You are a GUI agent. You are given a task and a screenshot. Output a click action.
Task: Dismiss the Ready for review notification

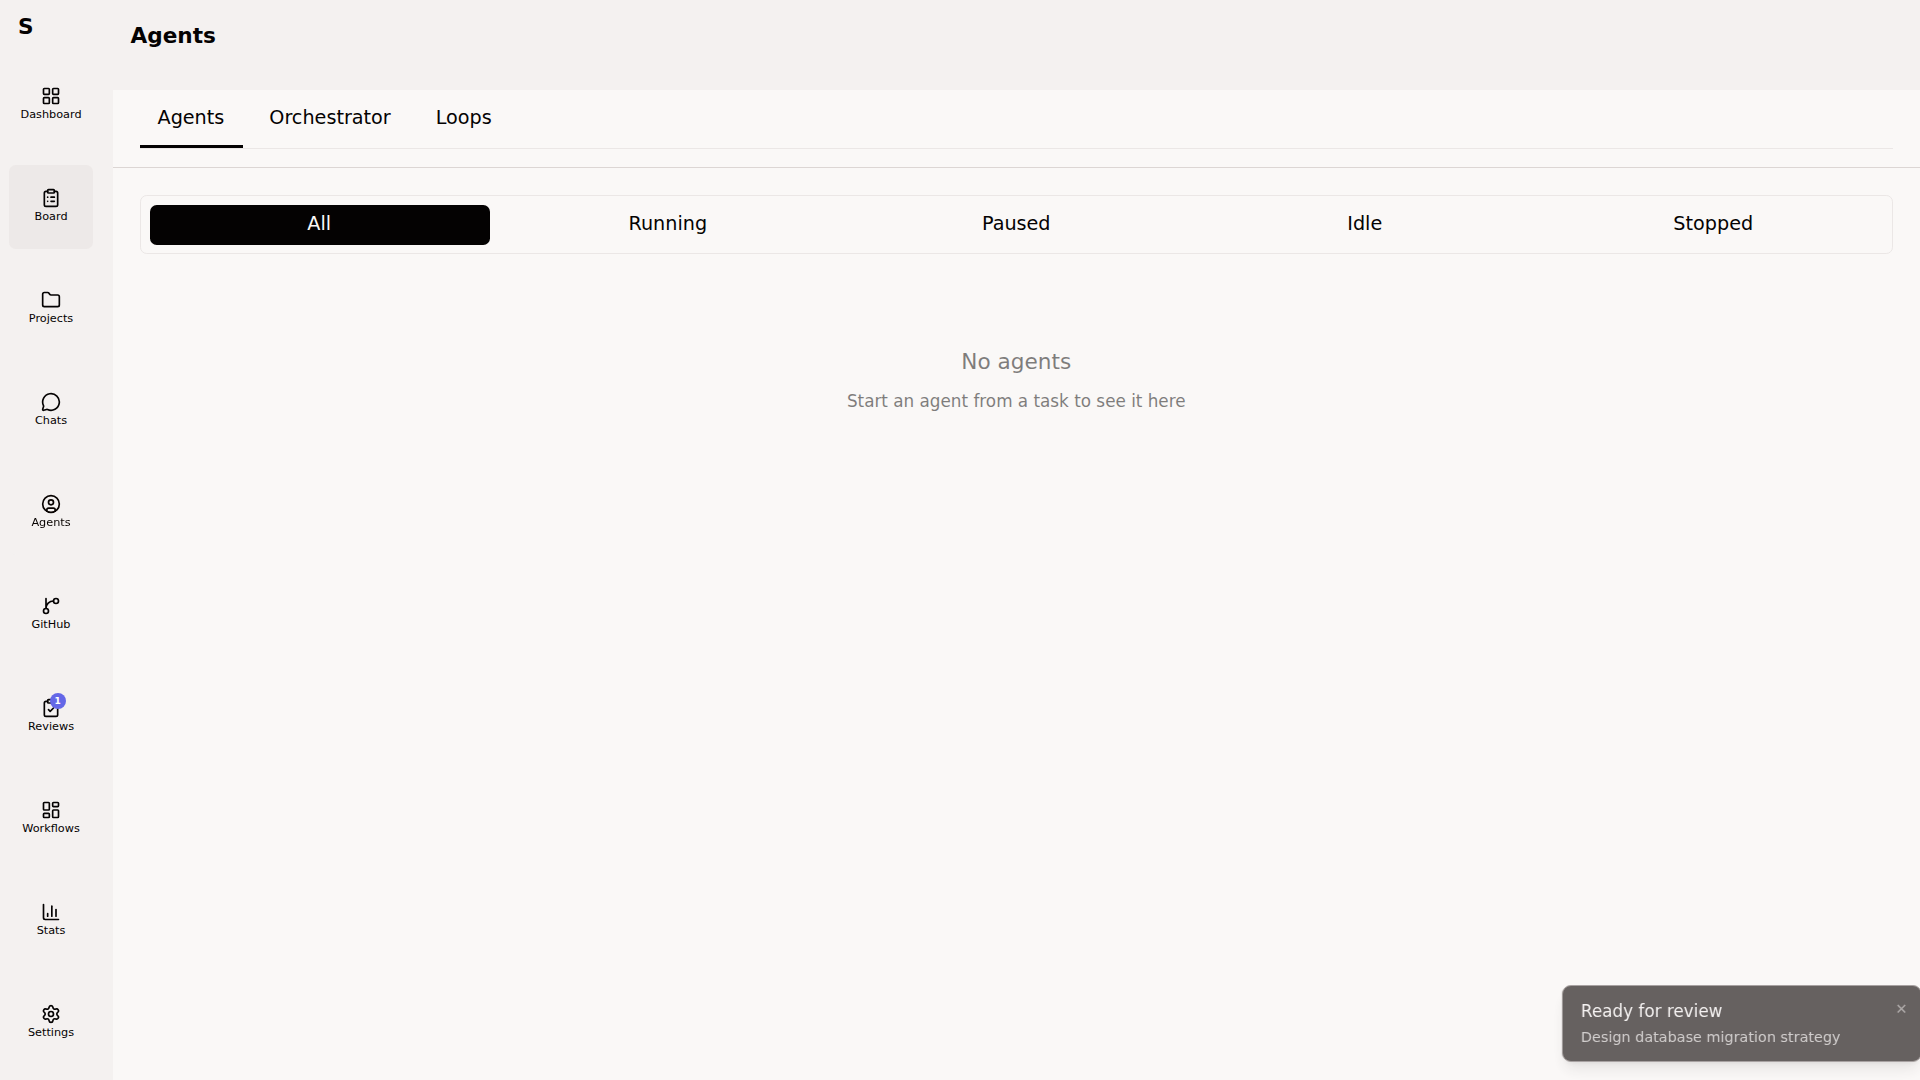point(1900,1009)
